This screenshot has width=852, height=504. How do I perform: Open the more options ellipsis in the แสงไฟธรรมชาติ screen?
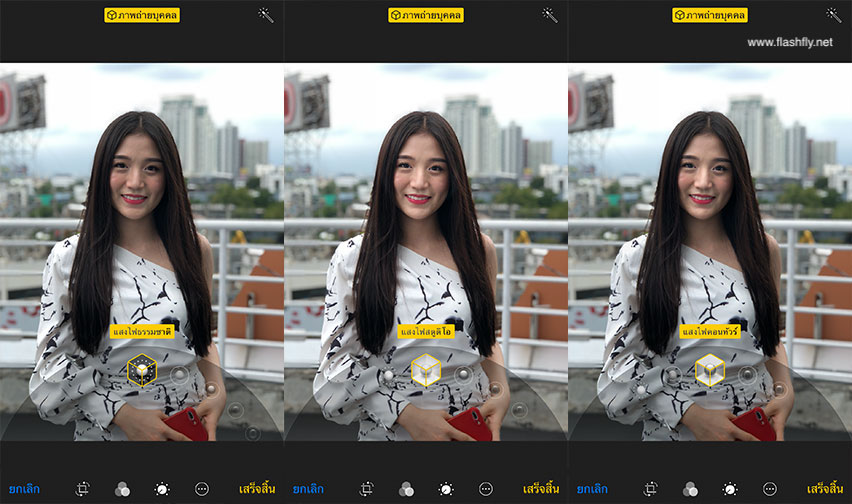click(x=202, y=489)
